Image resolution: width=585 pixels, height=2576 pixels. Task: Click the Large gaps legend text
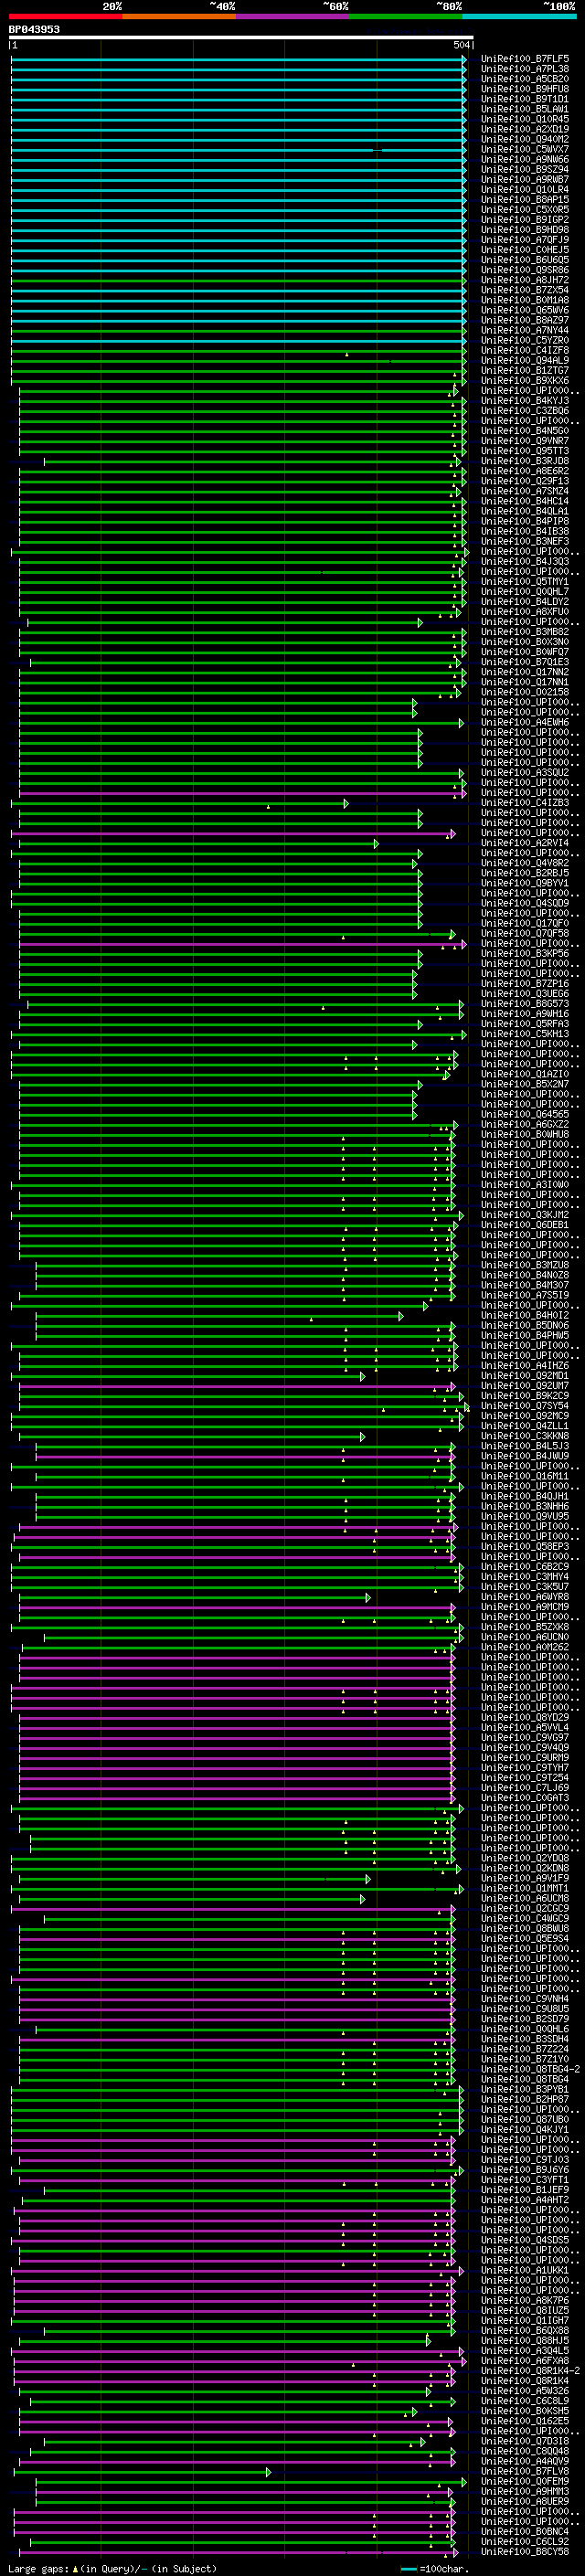click(x=112, y=2569)
